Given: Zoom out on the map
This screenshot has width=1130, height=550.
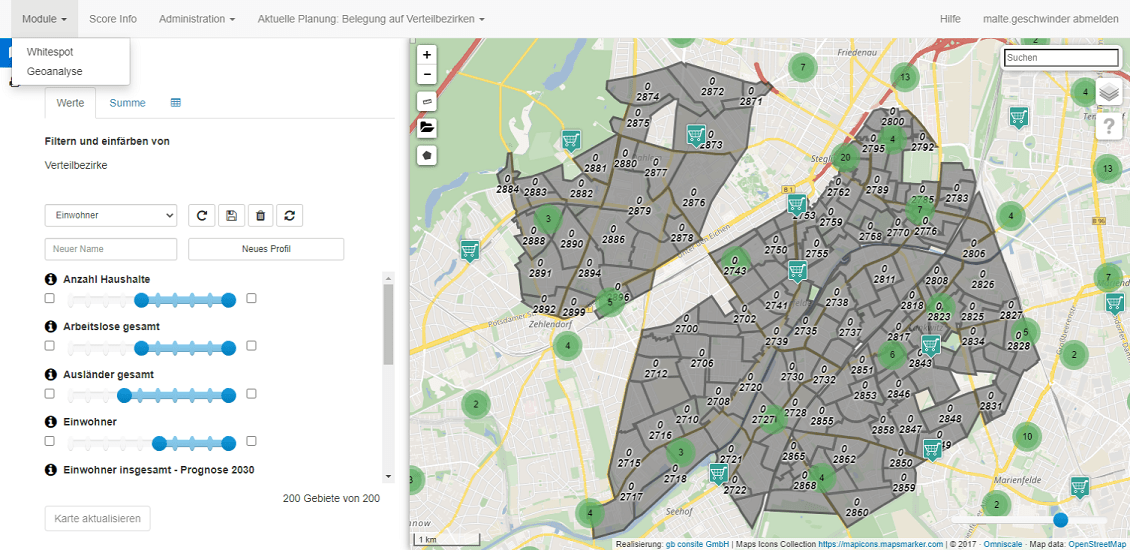Looking at the screenshot, I should coord(427,74).
